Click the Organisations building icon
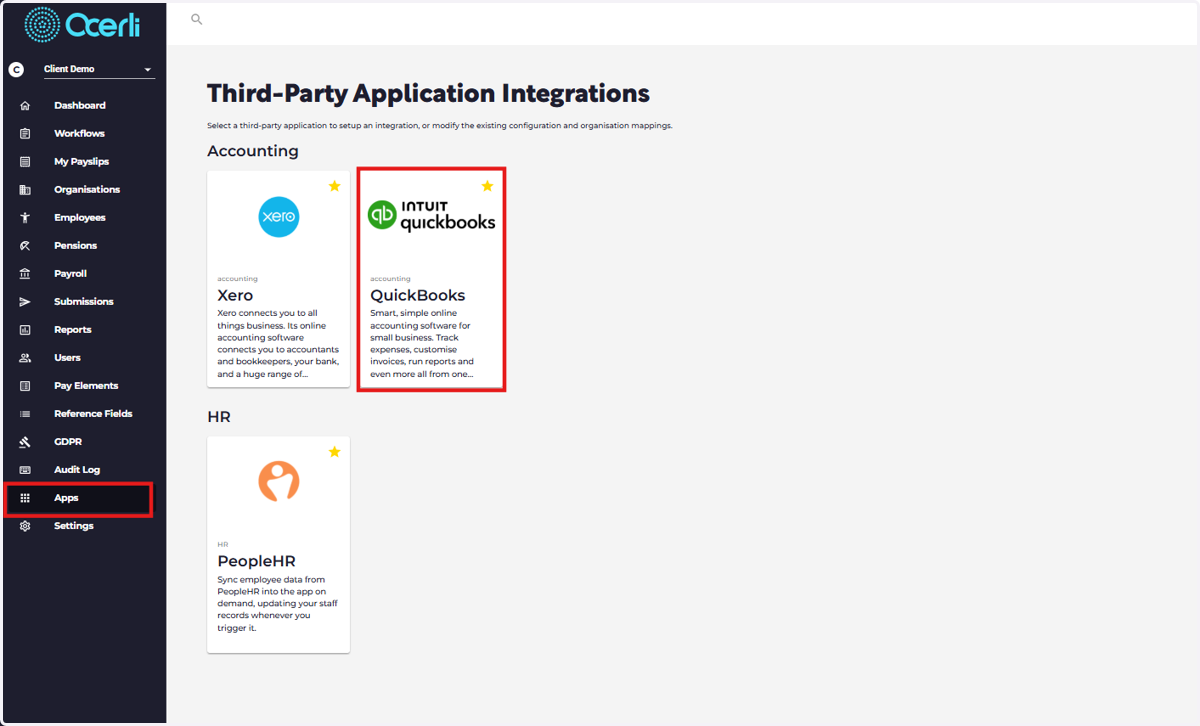This screenshot has width=1200, height=726. tap(25, 190)
